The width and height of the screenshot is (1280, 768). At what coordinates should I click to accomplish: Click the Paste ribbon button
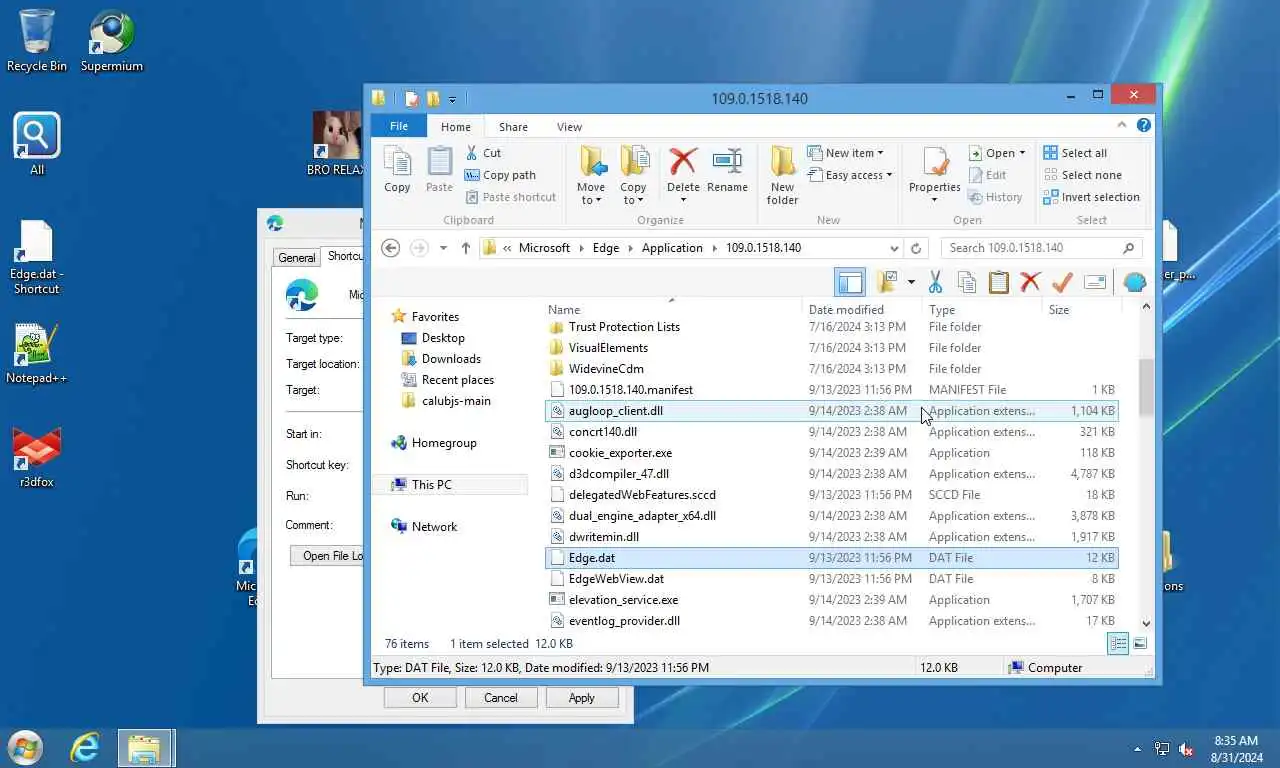(x=439, y=170)
